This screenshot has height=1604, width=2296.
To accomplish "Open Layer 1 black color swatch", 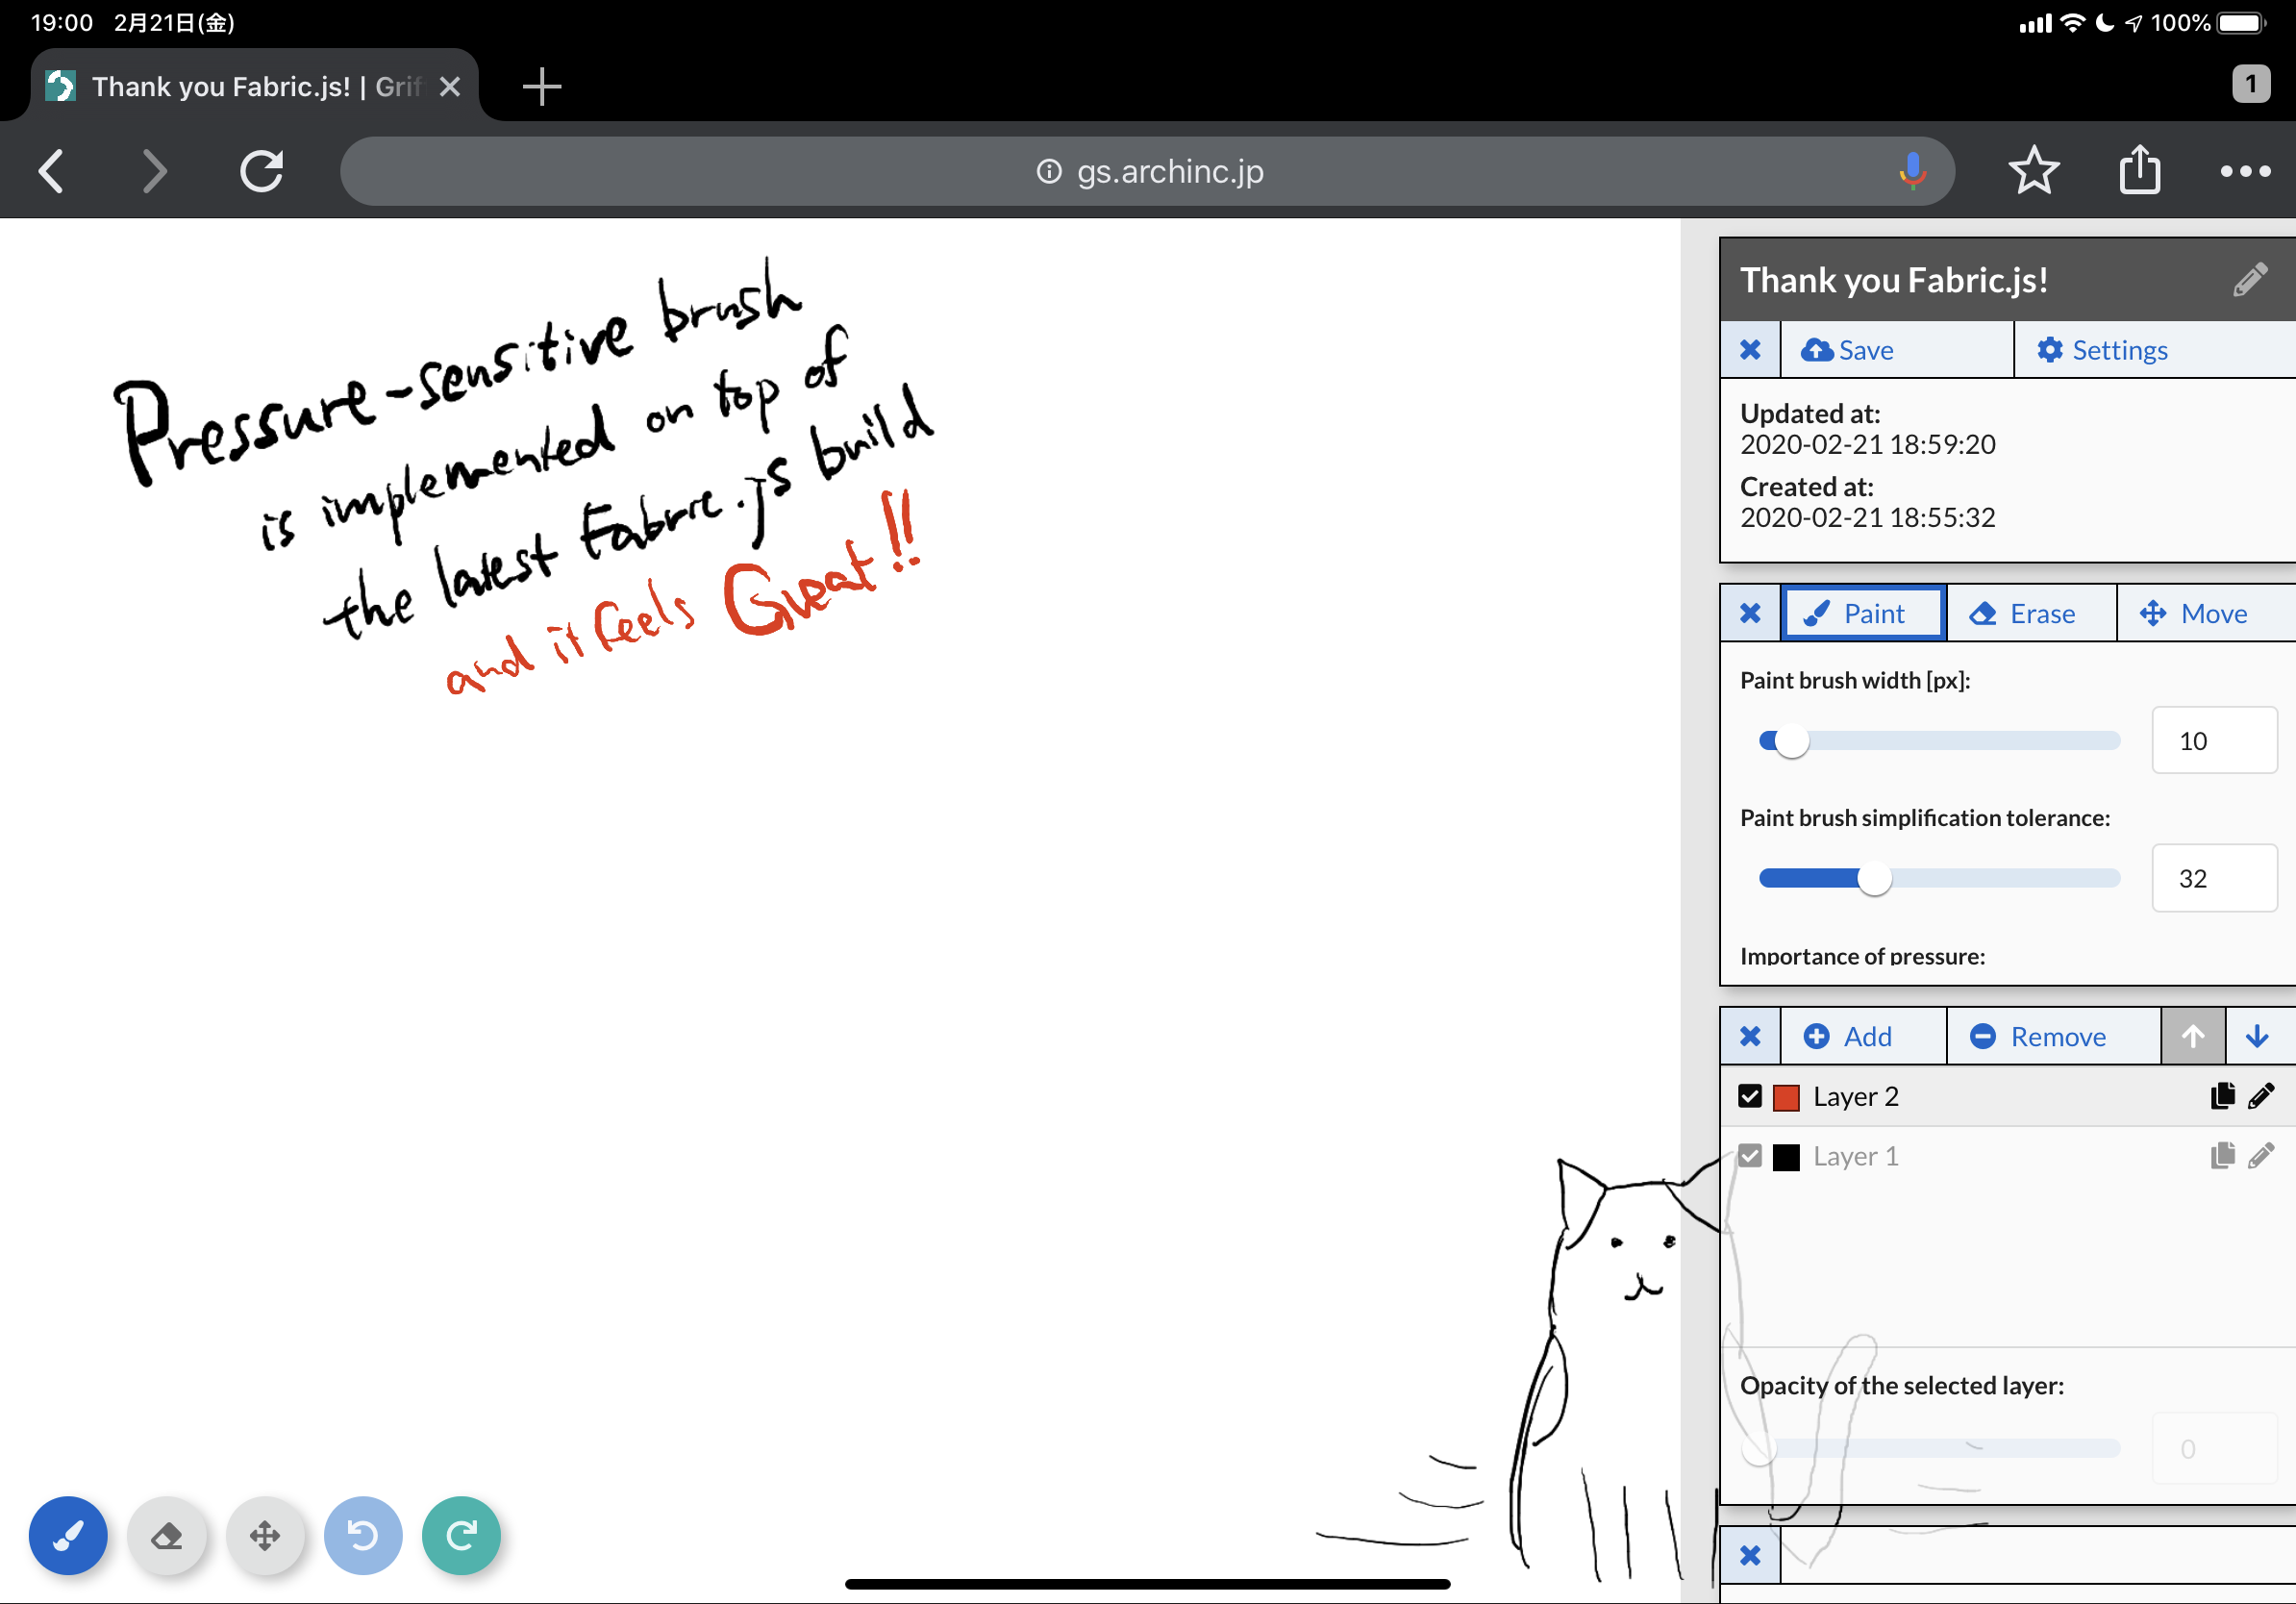I will click(x=1786, y=1157).
